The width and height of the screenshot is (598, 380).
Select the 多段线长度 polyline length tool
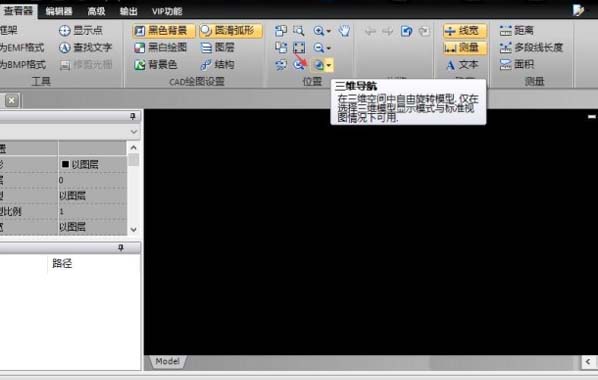(x=531, y=48)
